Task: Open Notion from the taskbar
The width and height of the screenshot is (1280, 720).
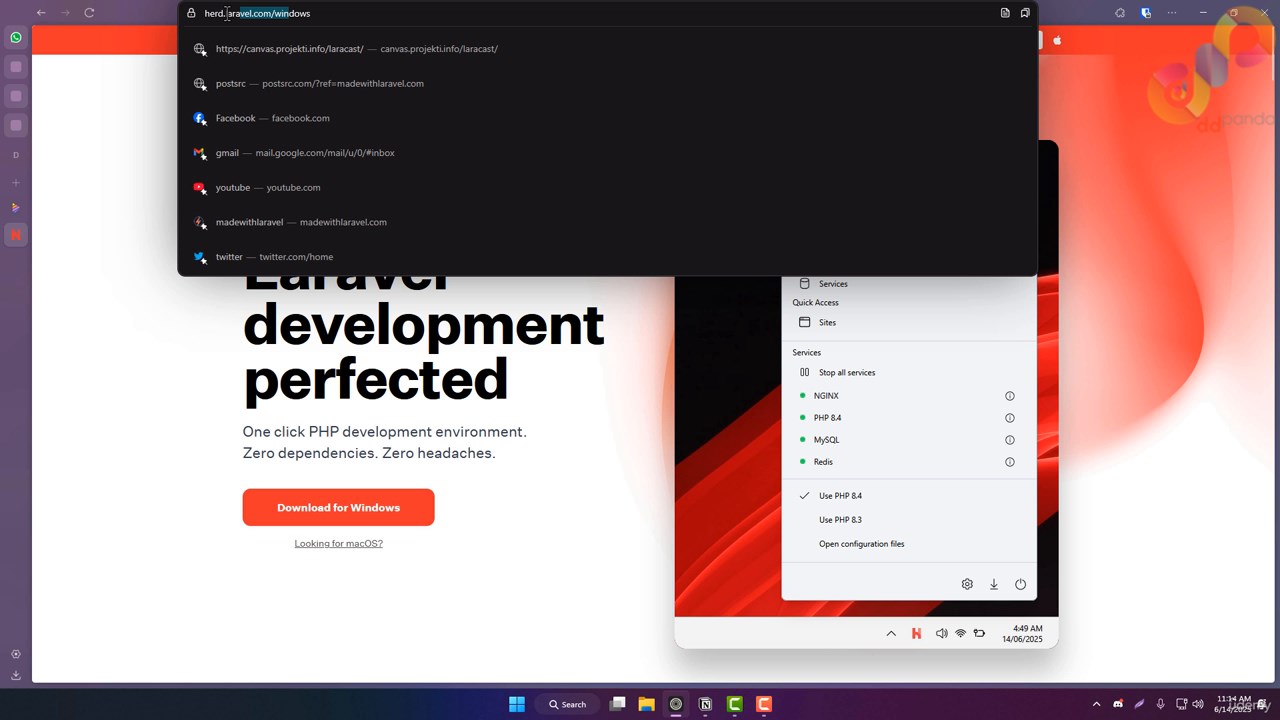Action: (x=705, y=704)
